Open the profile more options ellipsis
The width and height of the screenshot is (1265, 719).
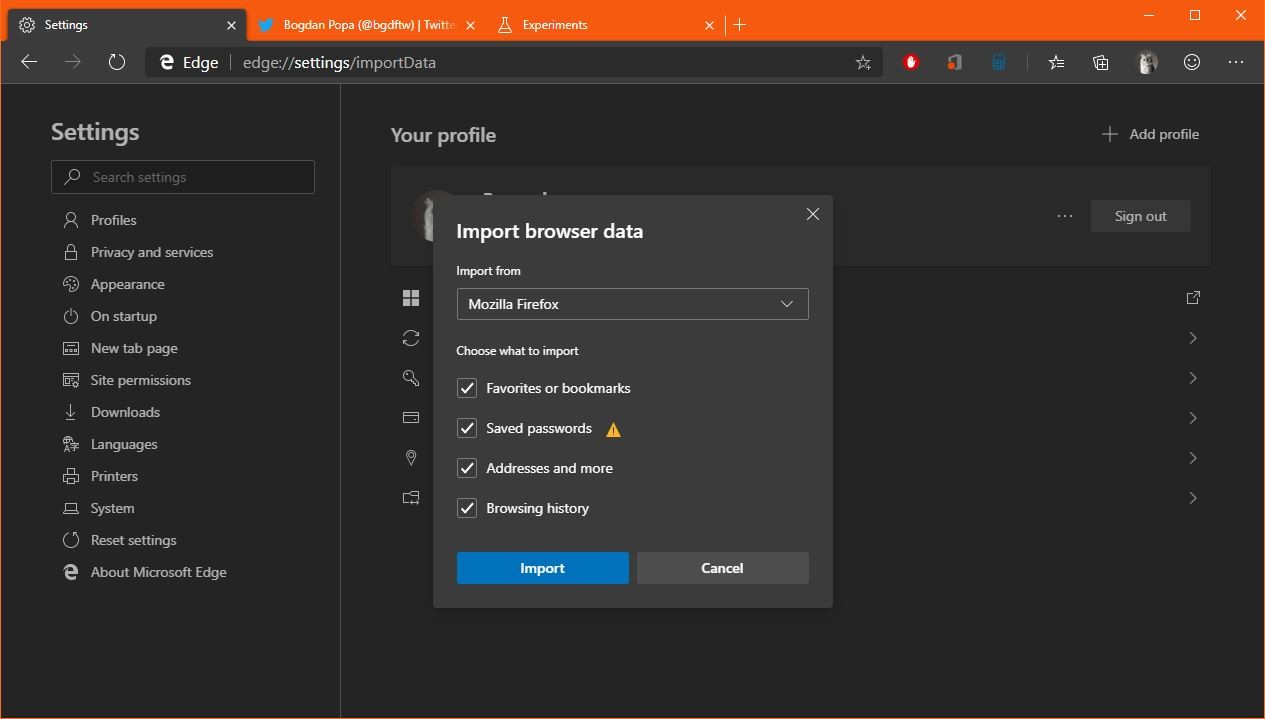1065,216
